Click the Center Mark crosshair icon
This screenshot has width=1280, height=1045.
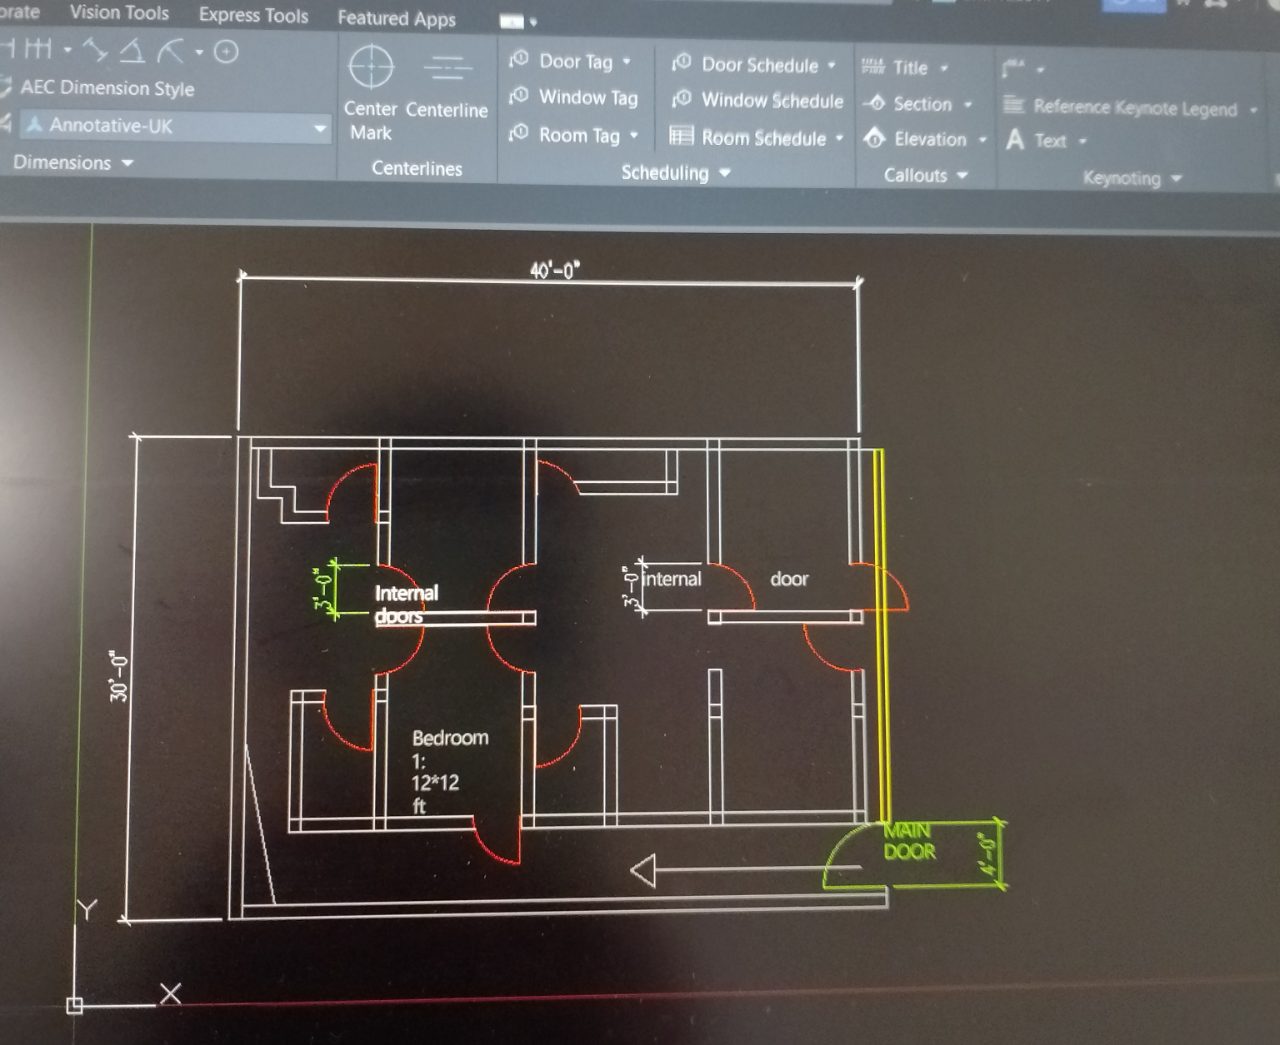click(371, 67)
